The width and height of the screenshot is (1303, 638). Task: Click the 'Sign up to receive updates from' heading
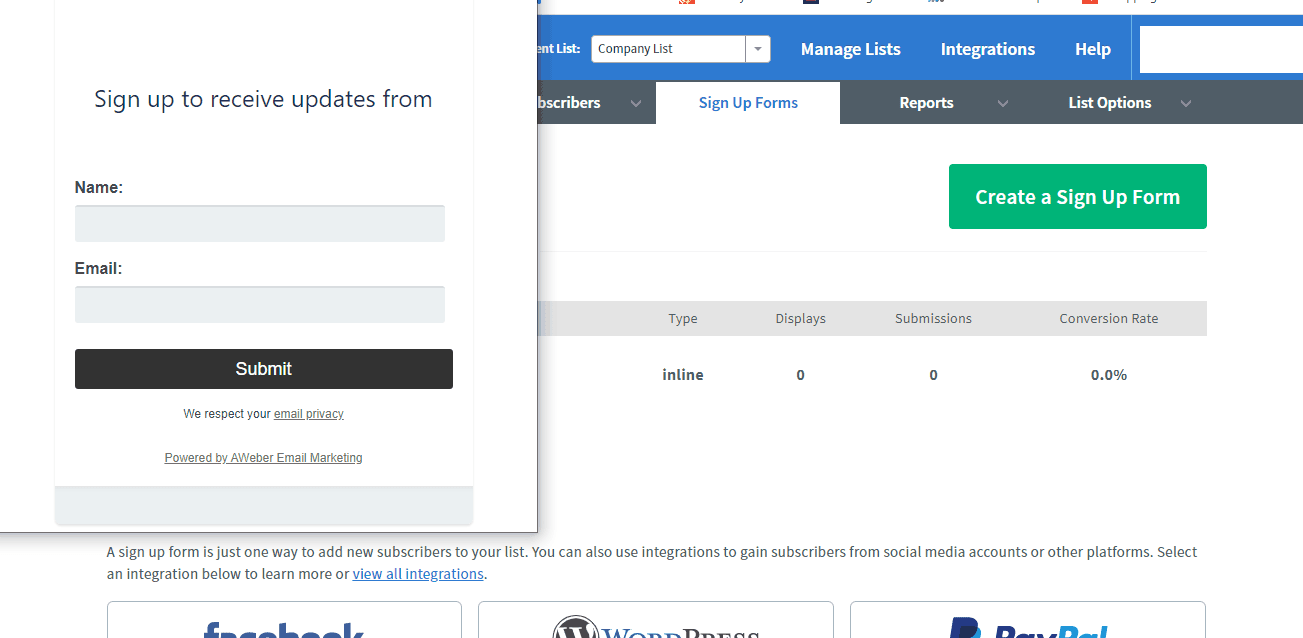(x=263, y=99)
